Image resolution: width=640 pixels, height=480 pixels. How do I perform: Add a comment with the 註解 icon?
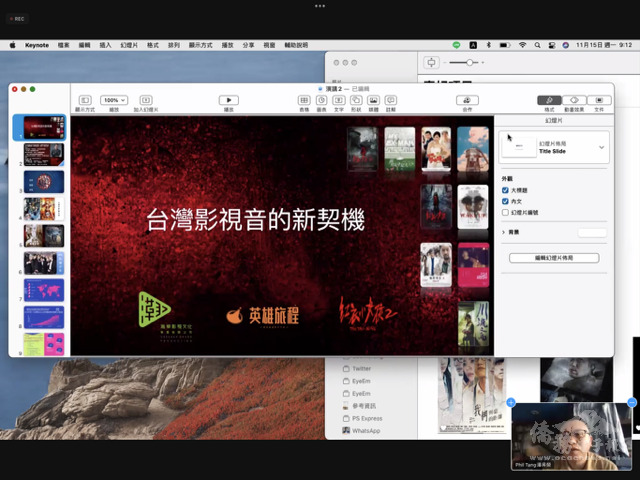(x=390, y=100)
